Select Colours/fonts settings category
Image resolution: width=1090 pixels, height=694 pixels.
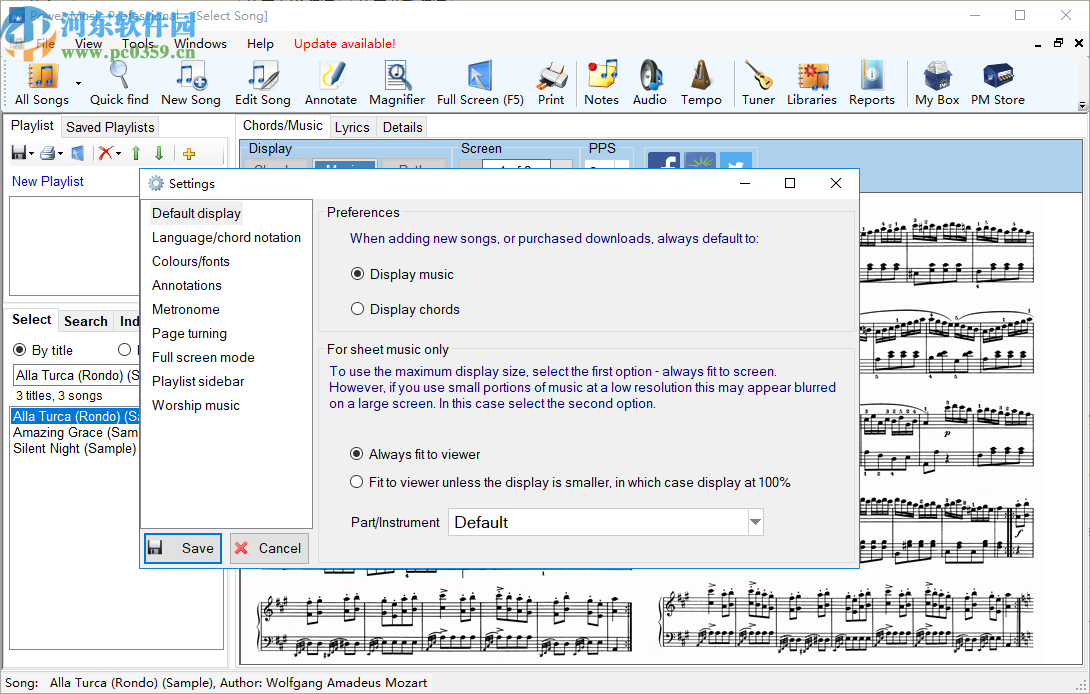190,261
